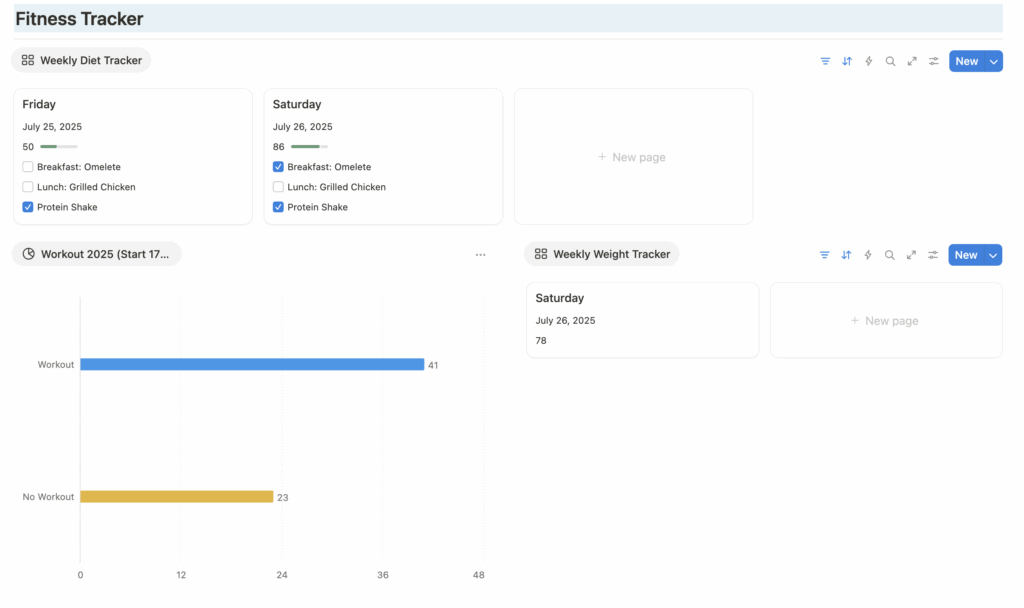This screenshot has width=1024, height=608.
Task: Search the Weekly Diet Tracker database
Action: click(x=890, y=61)
